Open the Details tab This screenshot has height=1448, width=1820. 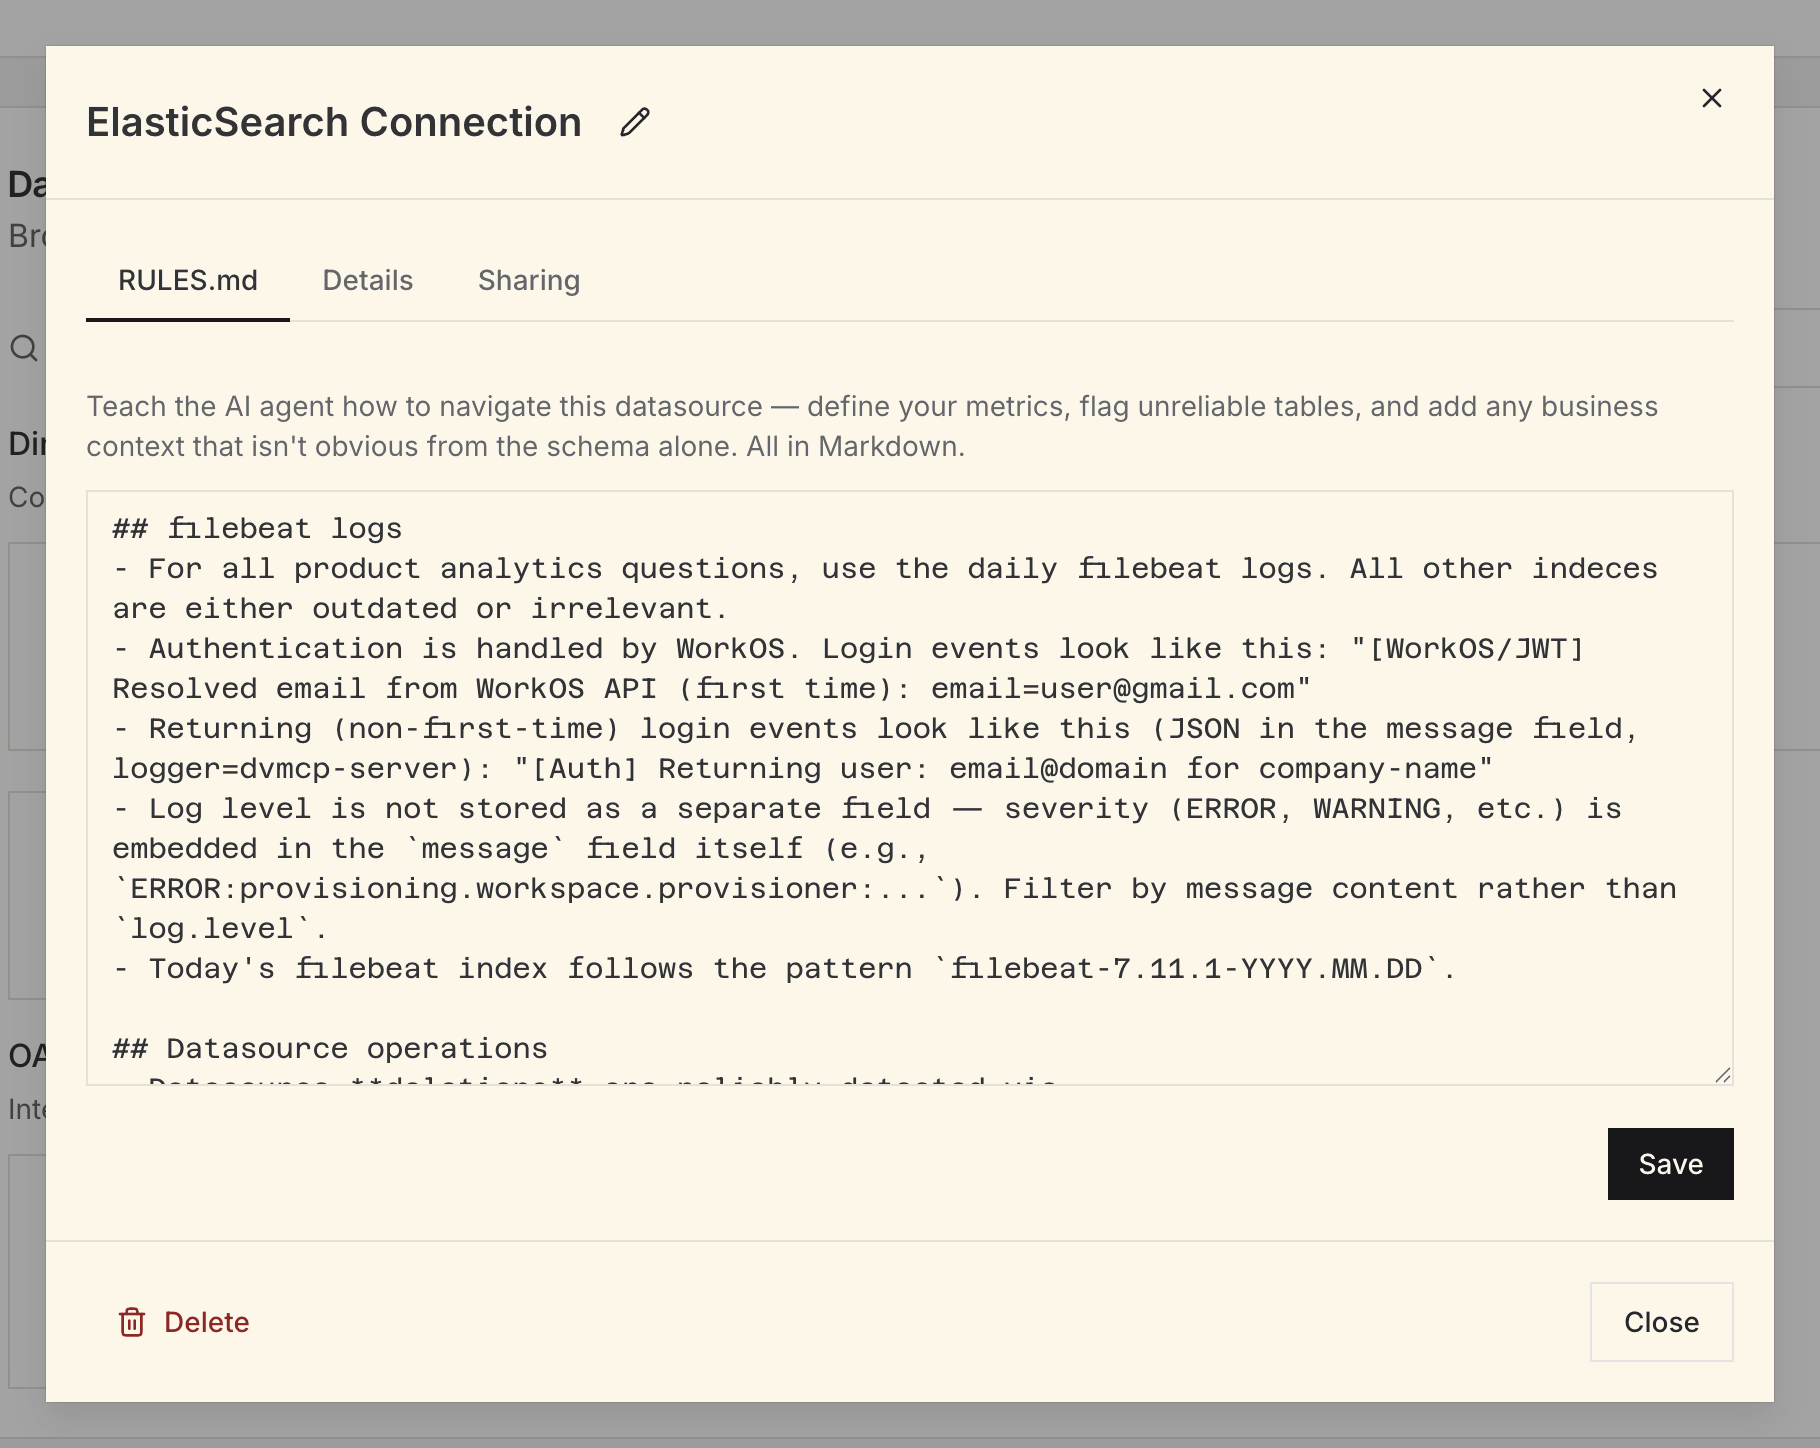367,280
